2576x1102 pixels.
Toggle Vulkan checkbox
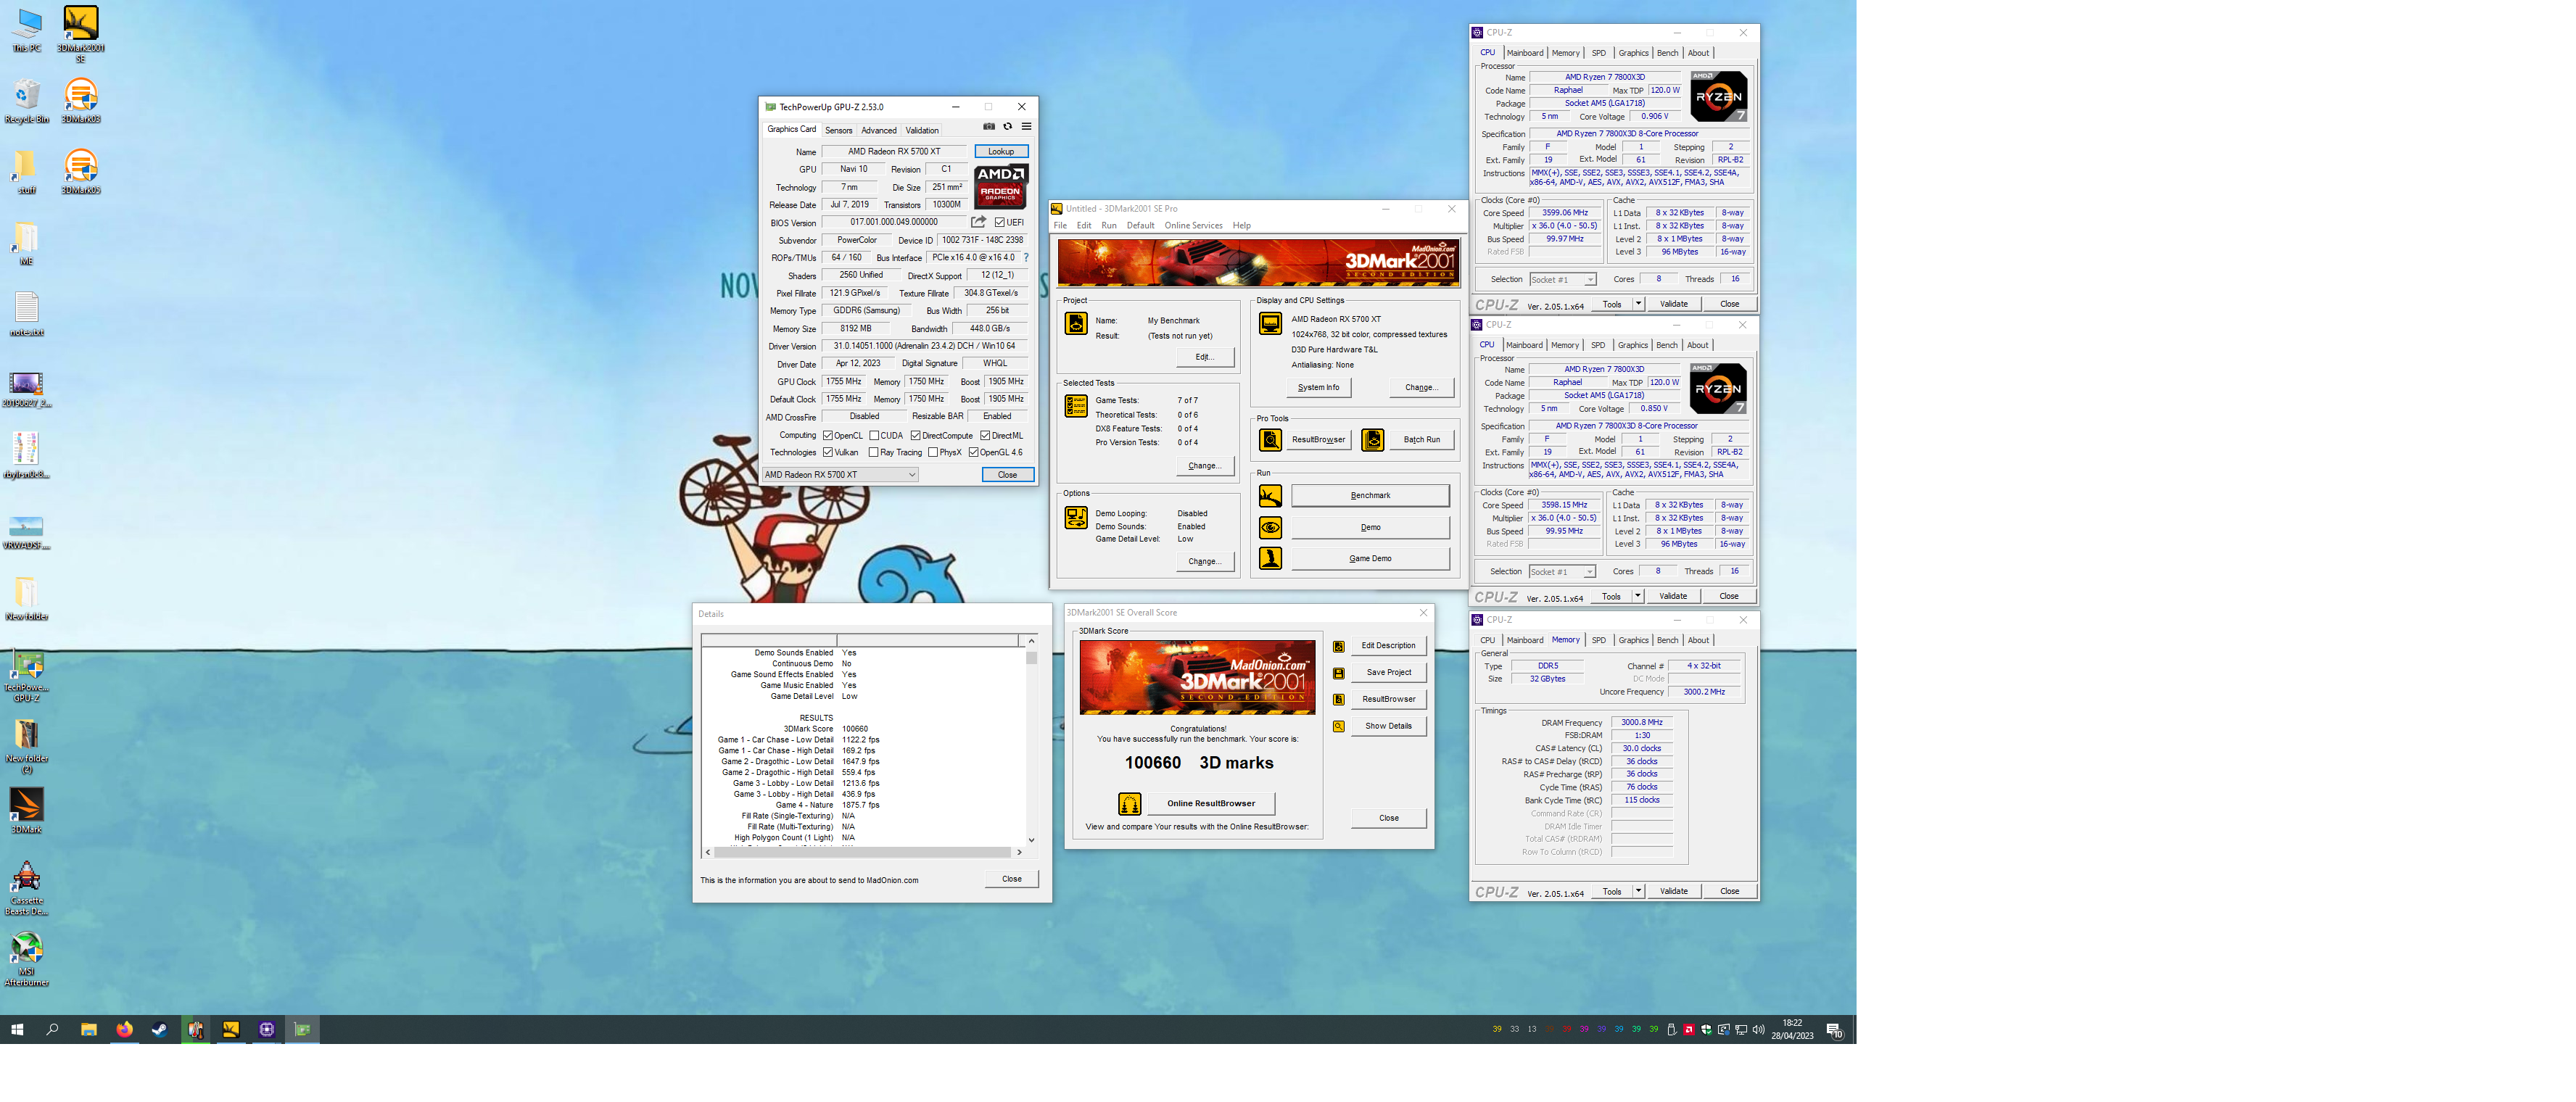click(x=828, y=453)
